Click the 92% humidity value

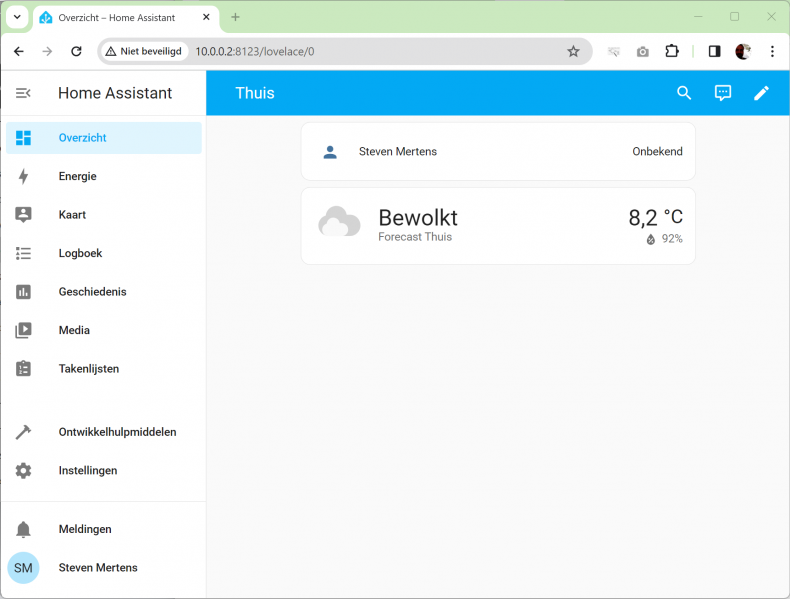[672, 239]
